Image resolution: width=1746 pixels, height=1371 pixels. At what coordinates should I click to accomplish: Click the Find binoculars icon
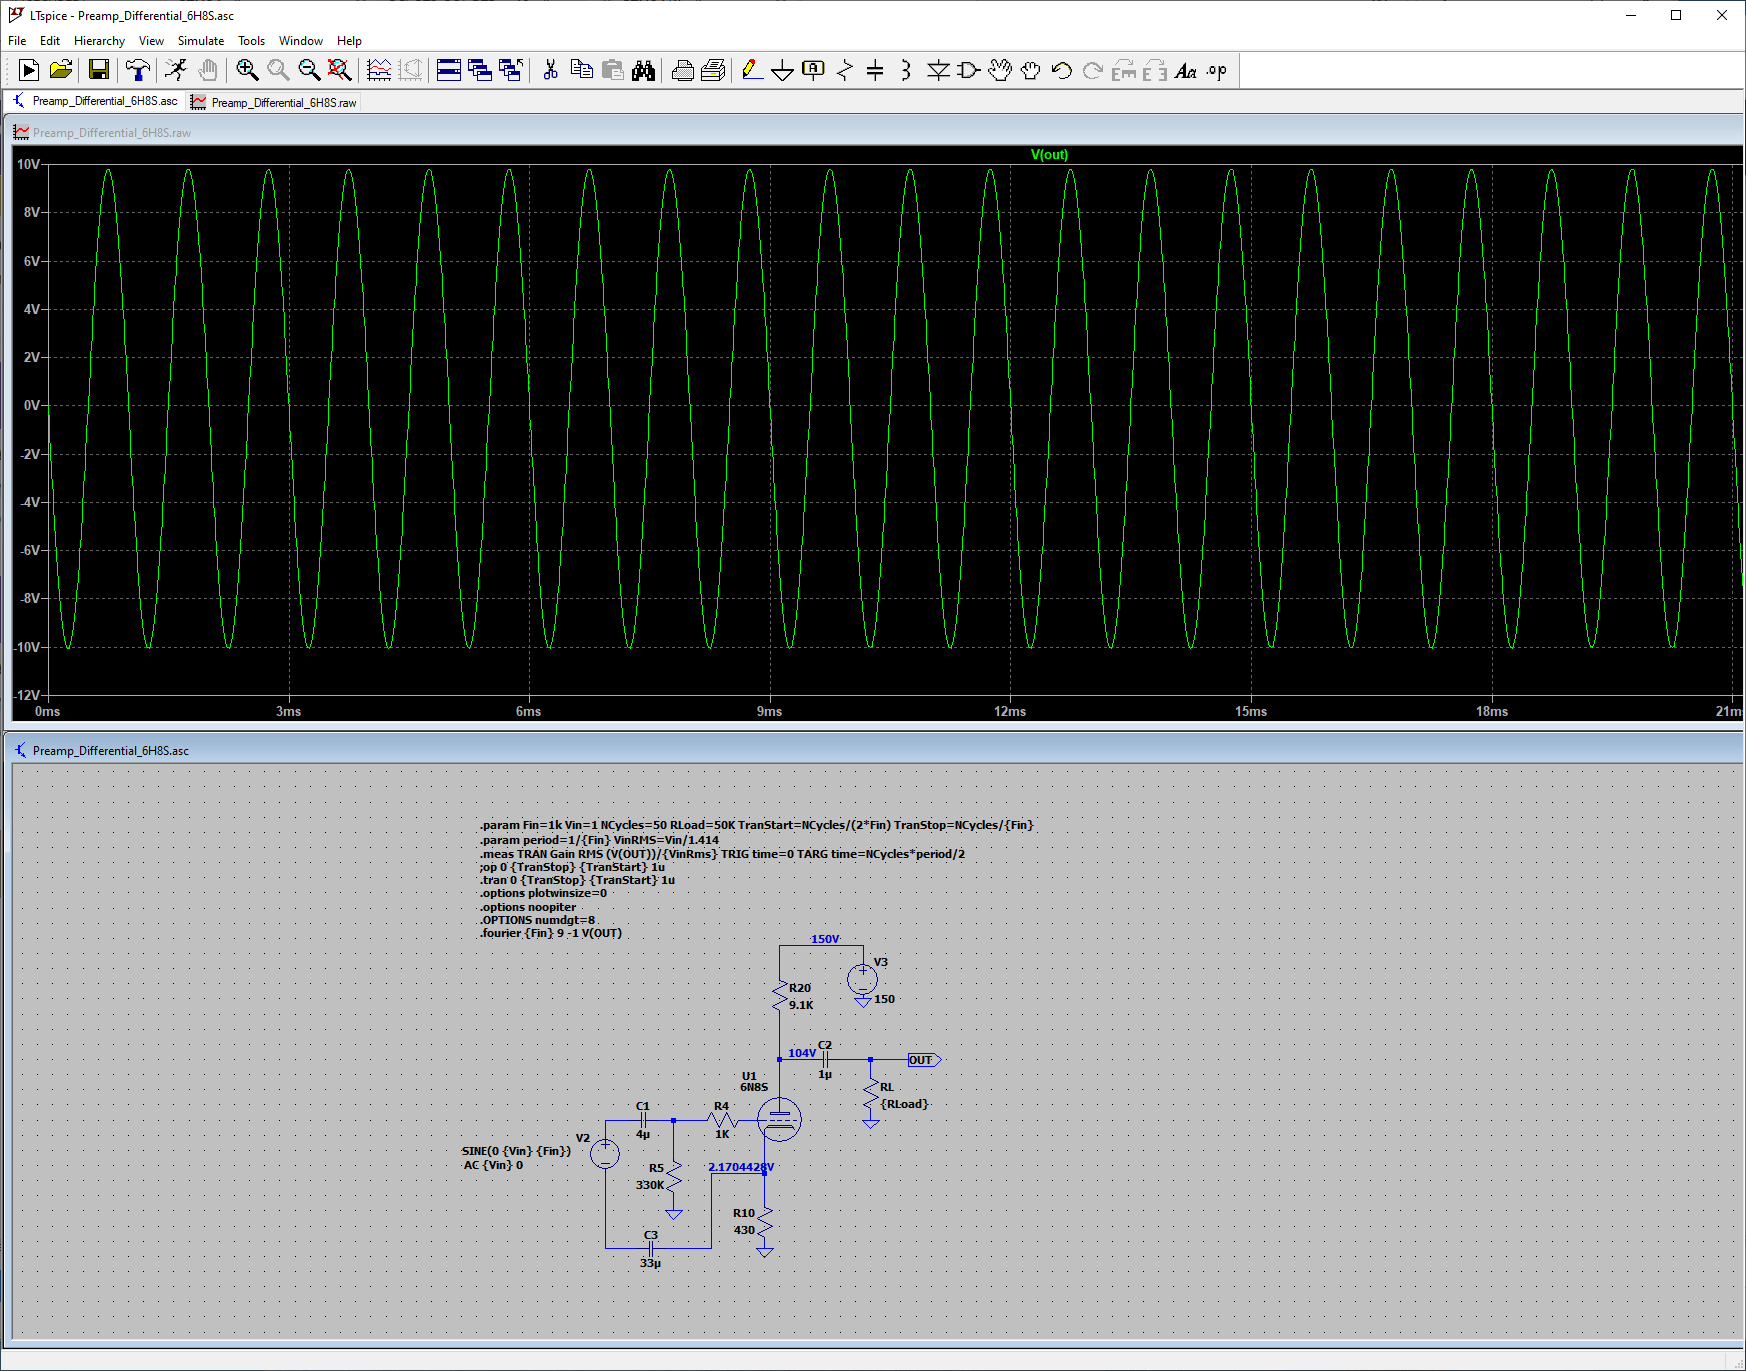643,70
